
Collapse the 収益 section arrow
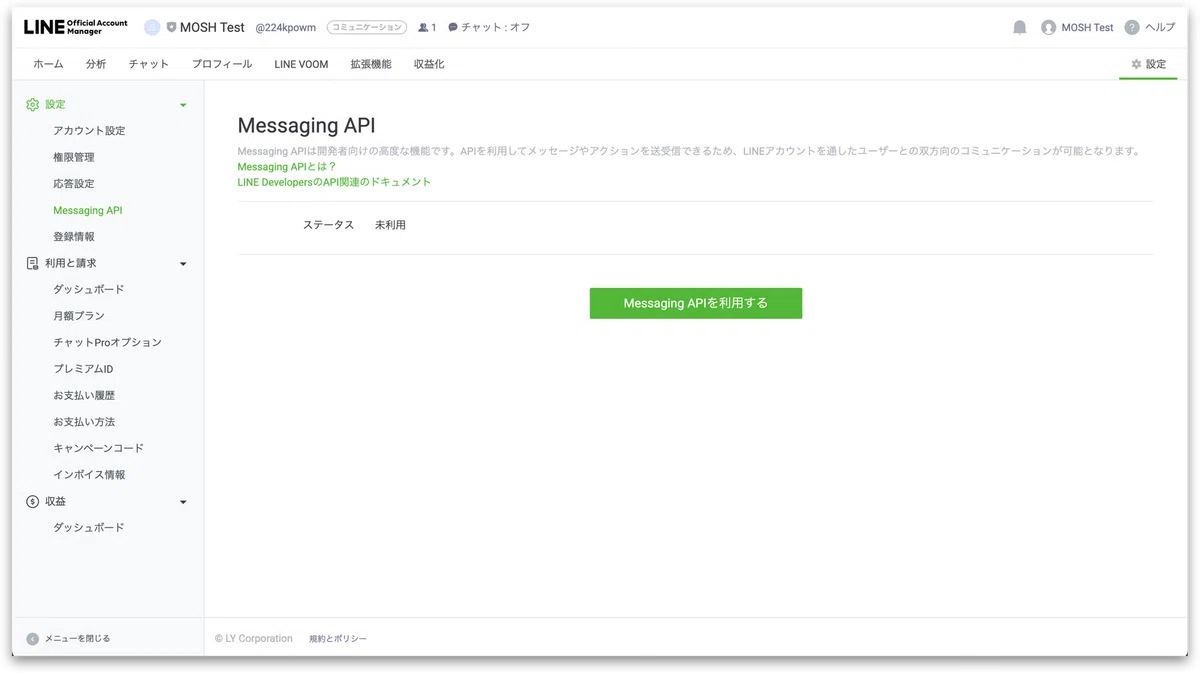pos(183,502)
